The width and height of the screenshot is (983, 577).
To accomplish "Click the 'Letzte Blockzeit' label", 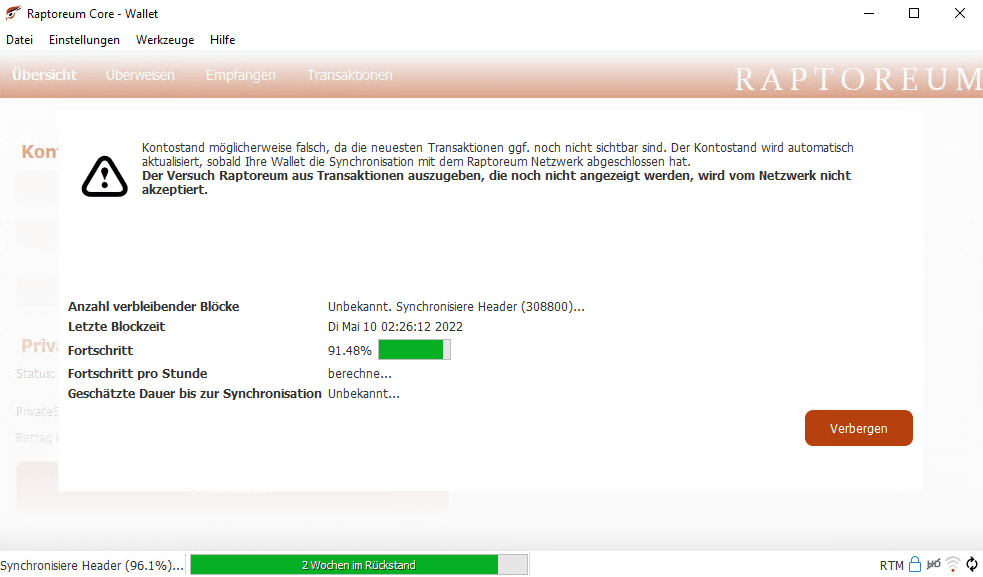I will pyautogui.click(x=117, y=327).
